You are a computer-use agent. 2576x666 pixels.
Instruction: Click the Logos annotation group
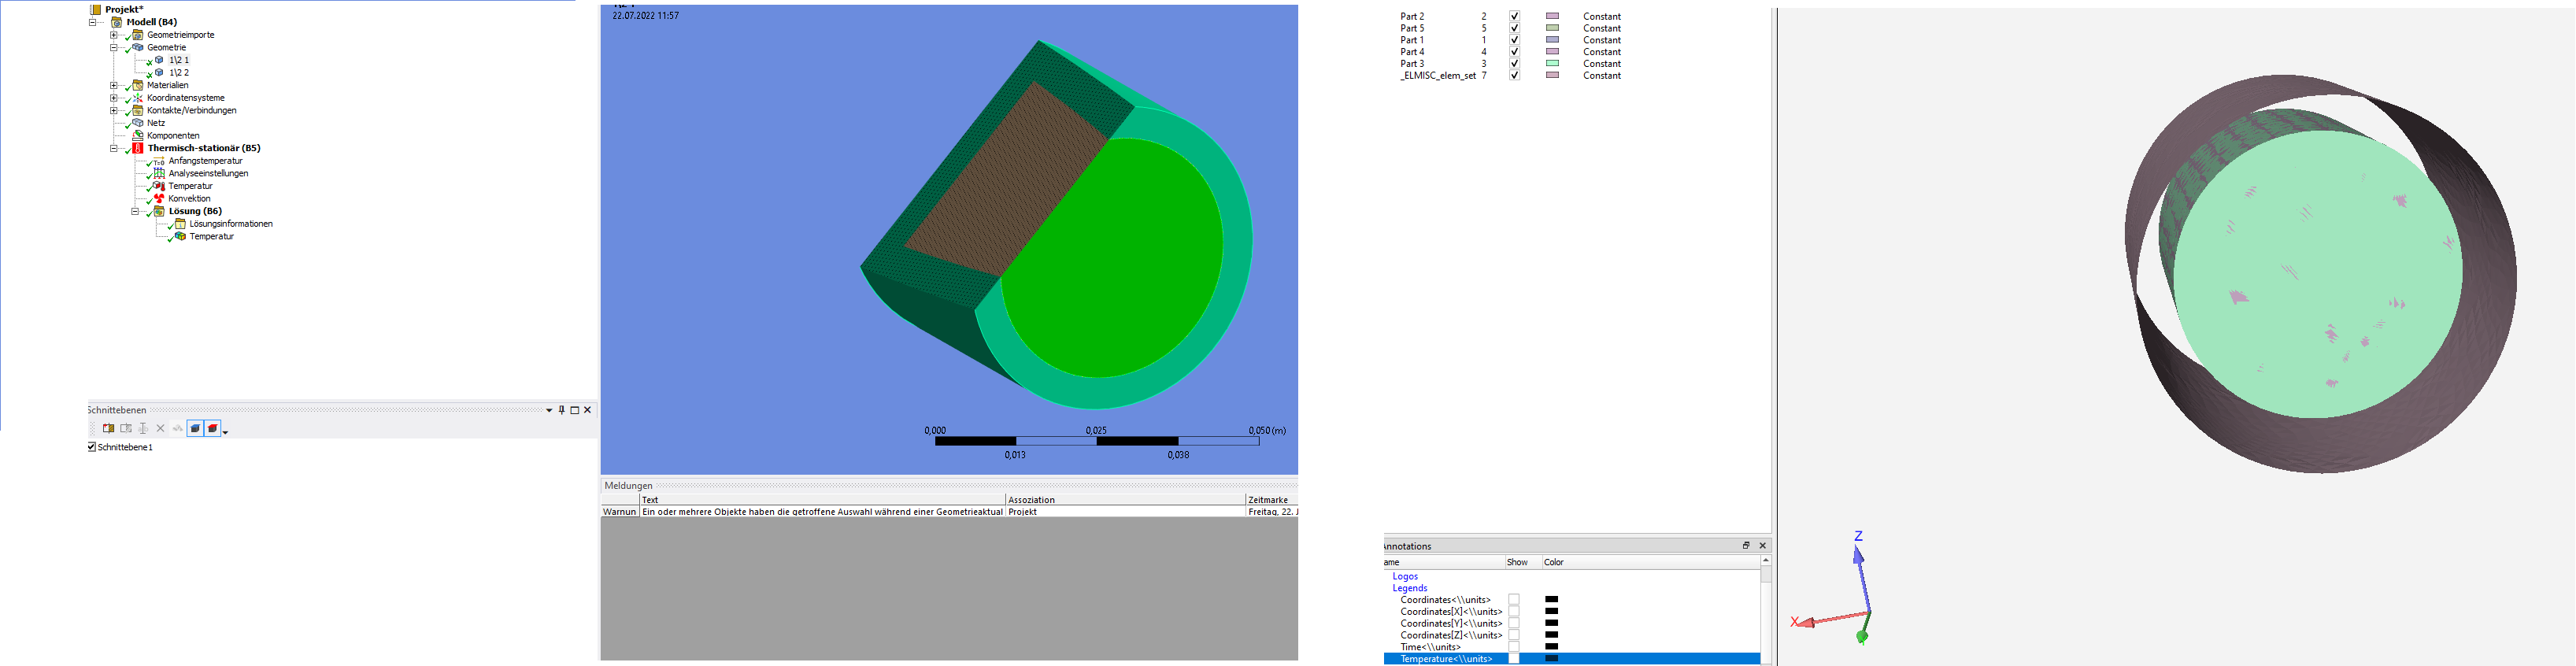(x=1405, y=576)
